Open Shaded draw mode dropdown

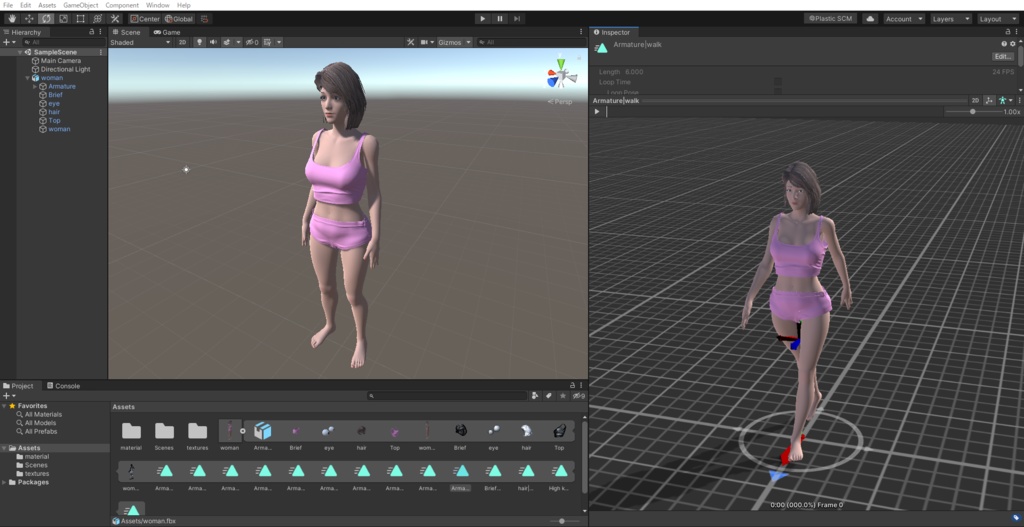[140, 42]
